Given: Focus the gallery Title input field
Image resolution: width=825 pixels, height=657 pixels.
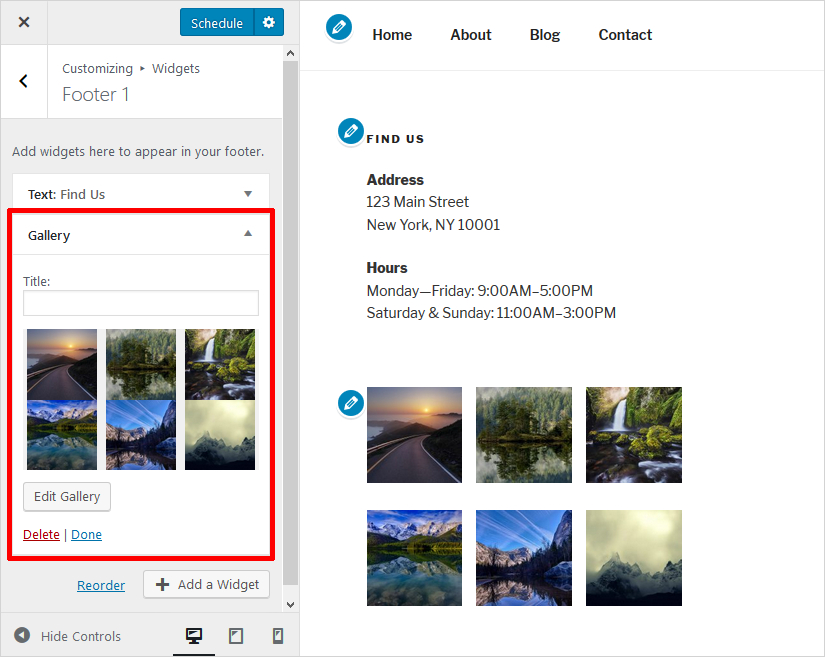Looking at the screenshot, I should tap(141, 303).
